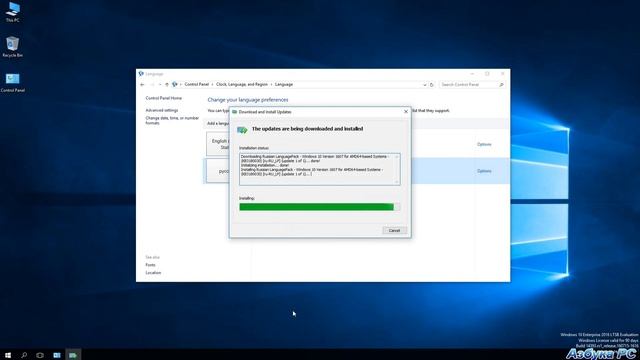This screenshot has width=640, height=360.
Task: Click search magnifier in Control Panel search box
Action: [501, 84]
